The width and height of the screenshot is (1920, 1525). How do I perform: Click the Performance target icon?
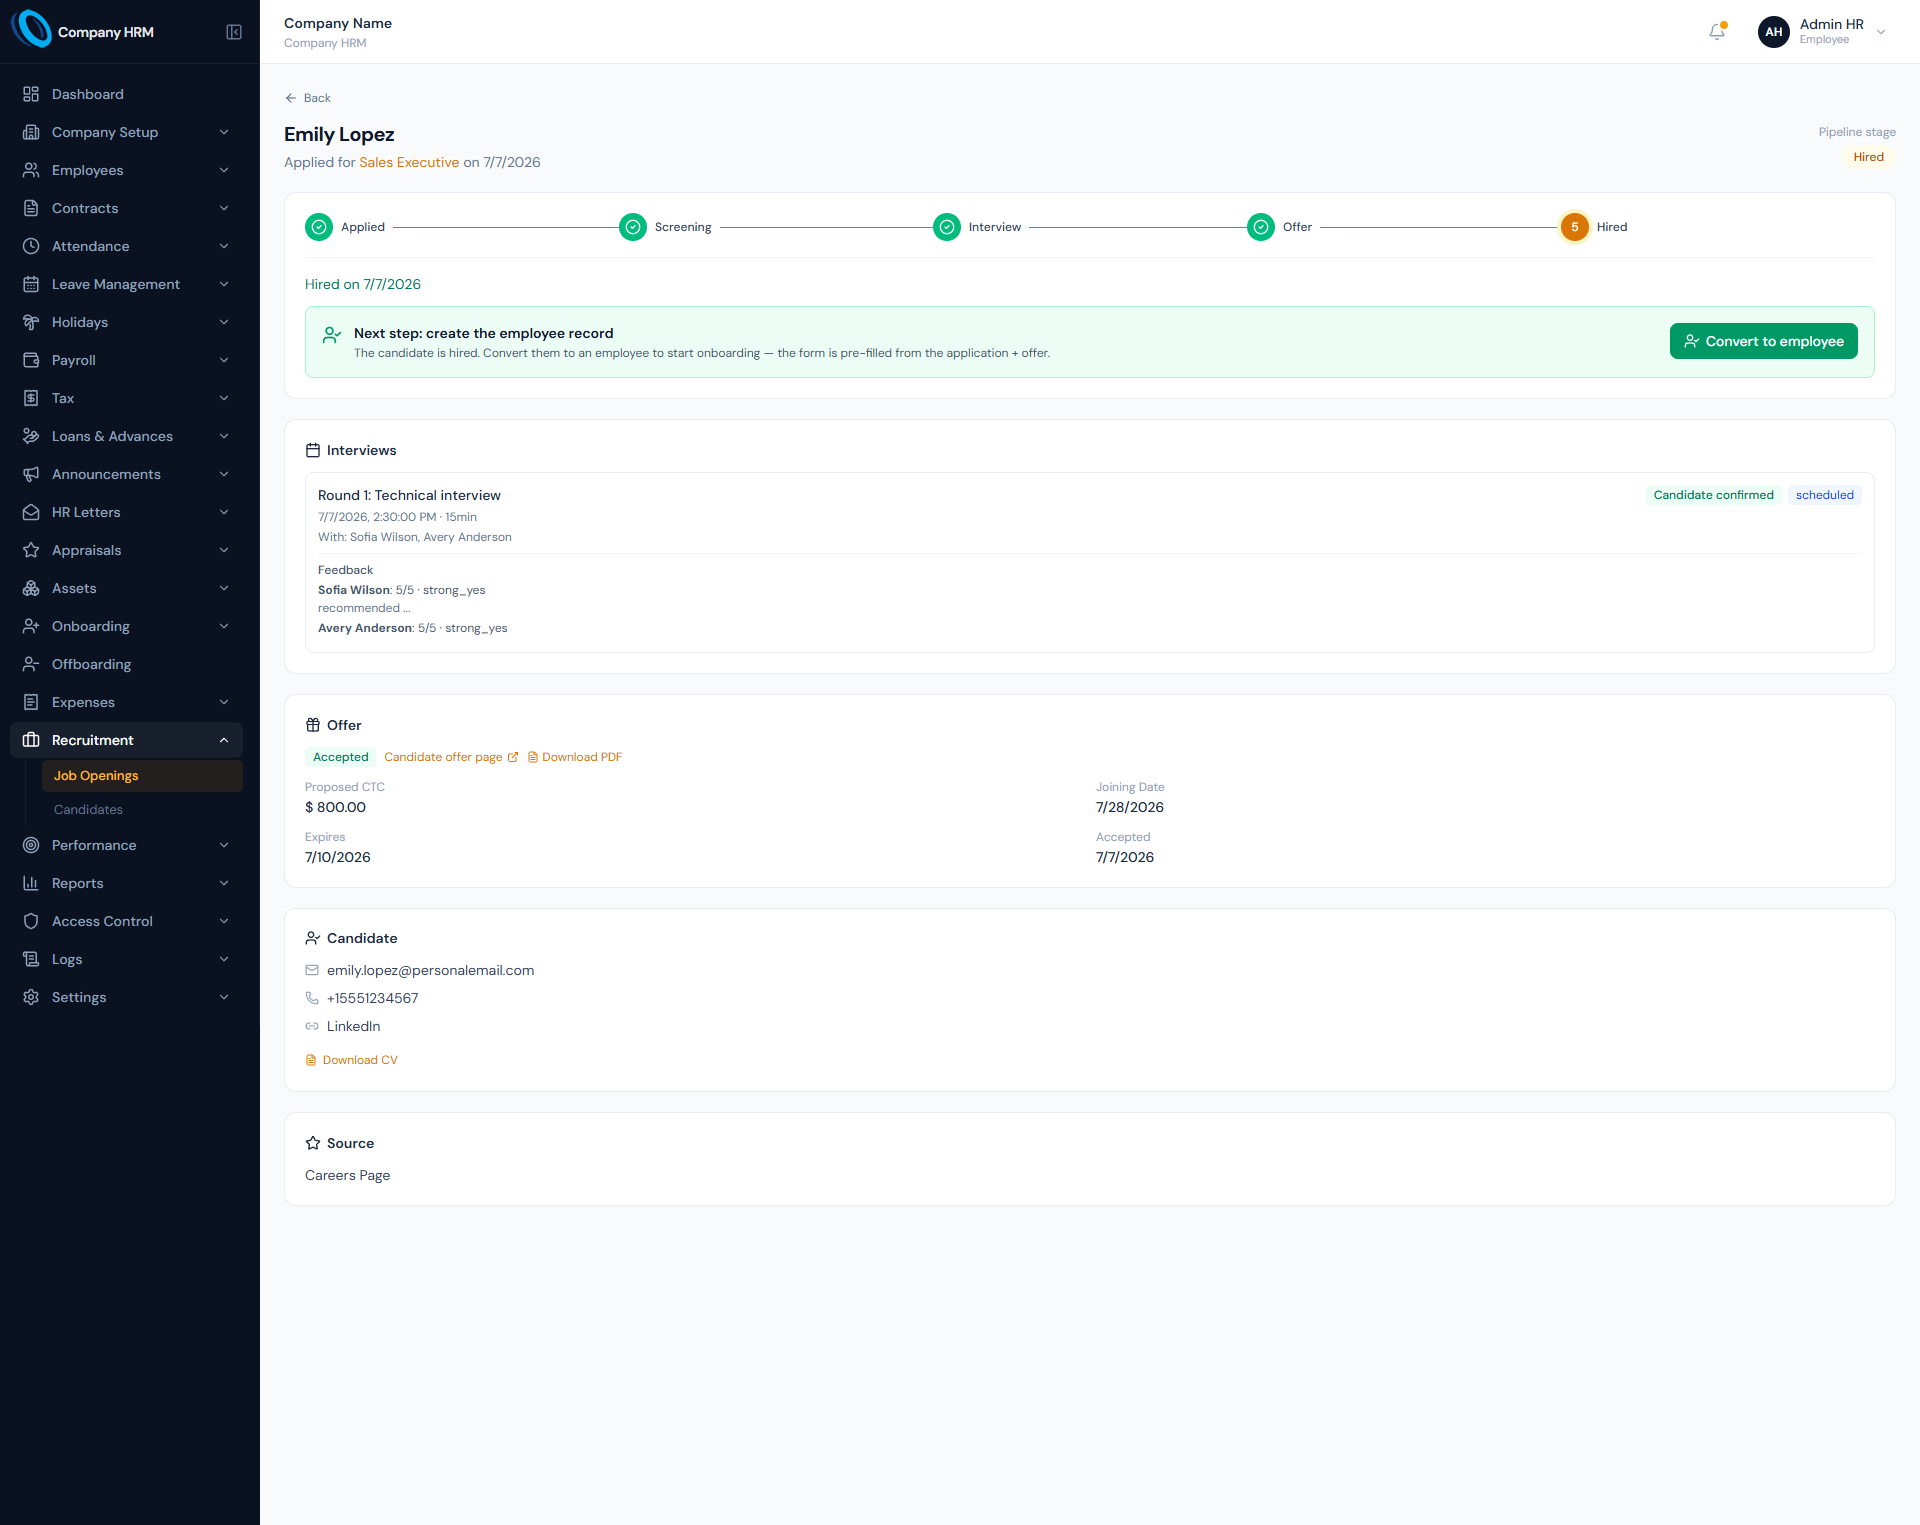tap(31, 845)
